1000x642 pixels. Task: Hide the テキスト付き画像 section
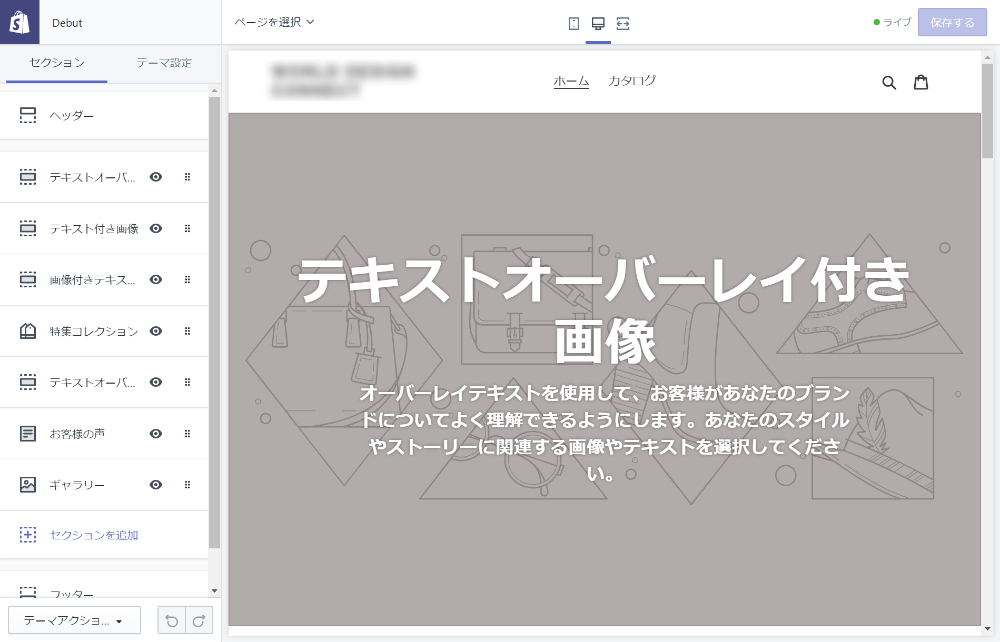[x=156, y=228]
